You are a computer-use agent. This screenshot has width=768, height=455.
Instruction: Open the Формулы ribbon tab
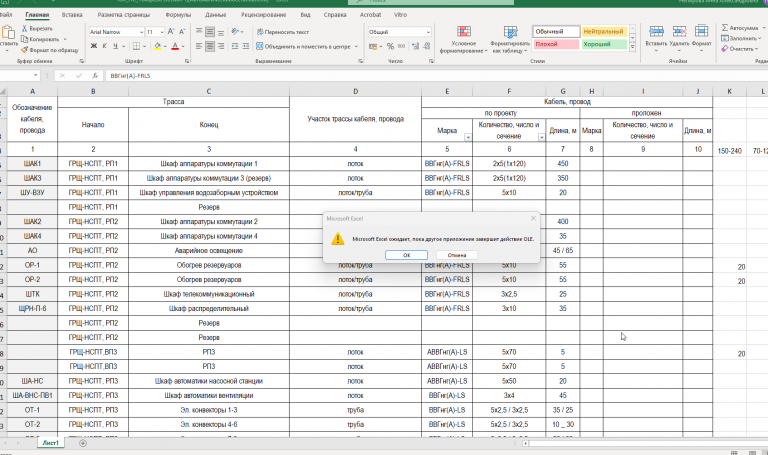tap(179, 16)
